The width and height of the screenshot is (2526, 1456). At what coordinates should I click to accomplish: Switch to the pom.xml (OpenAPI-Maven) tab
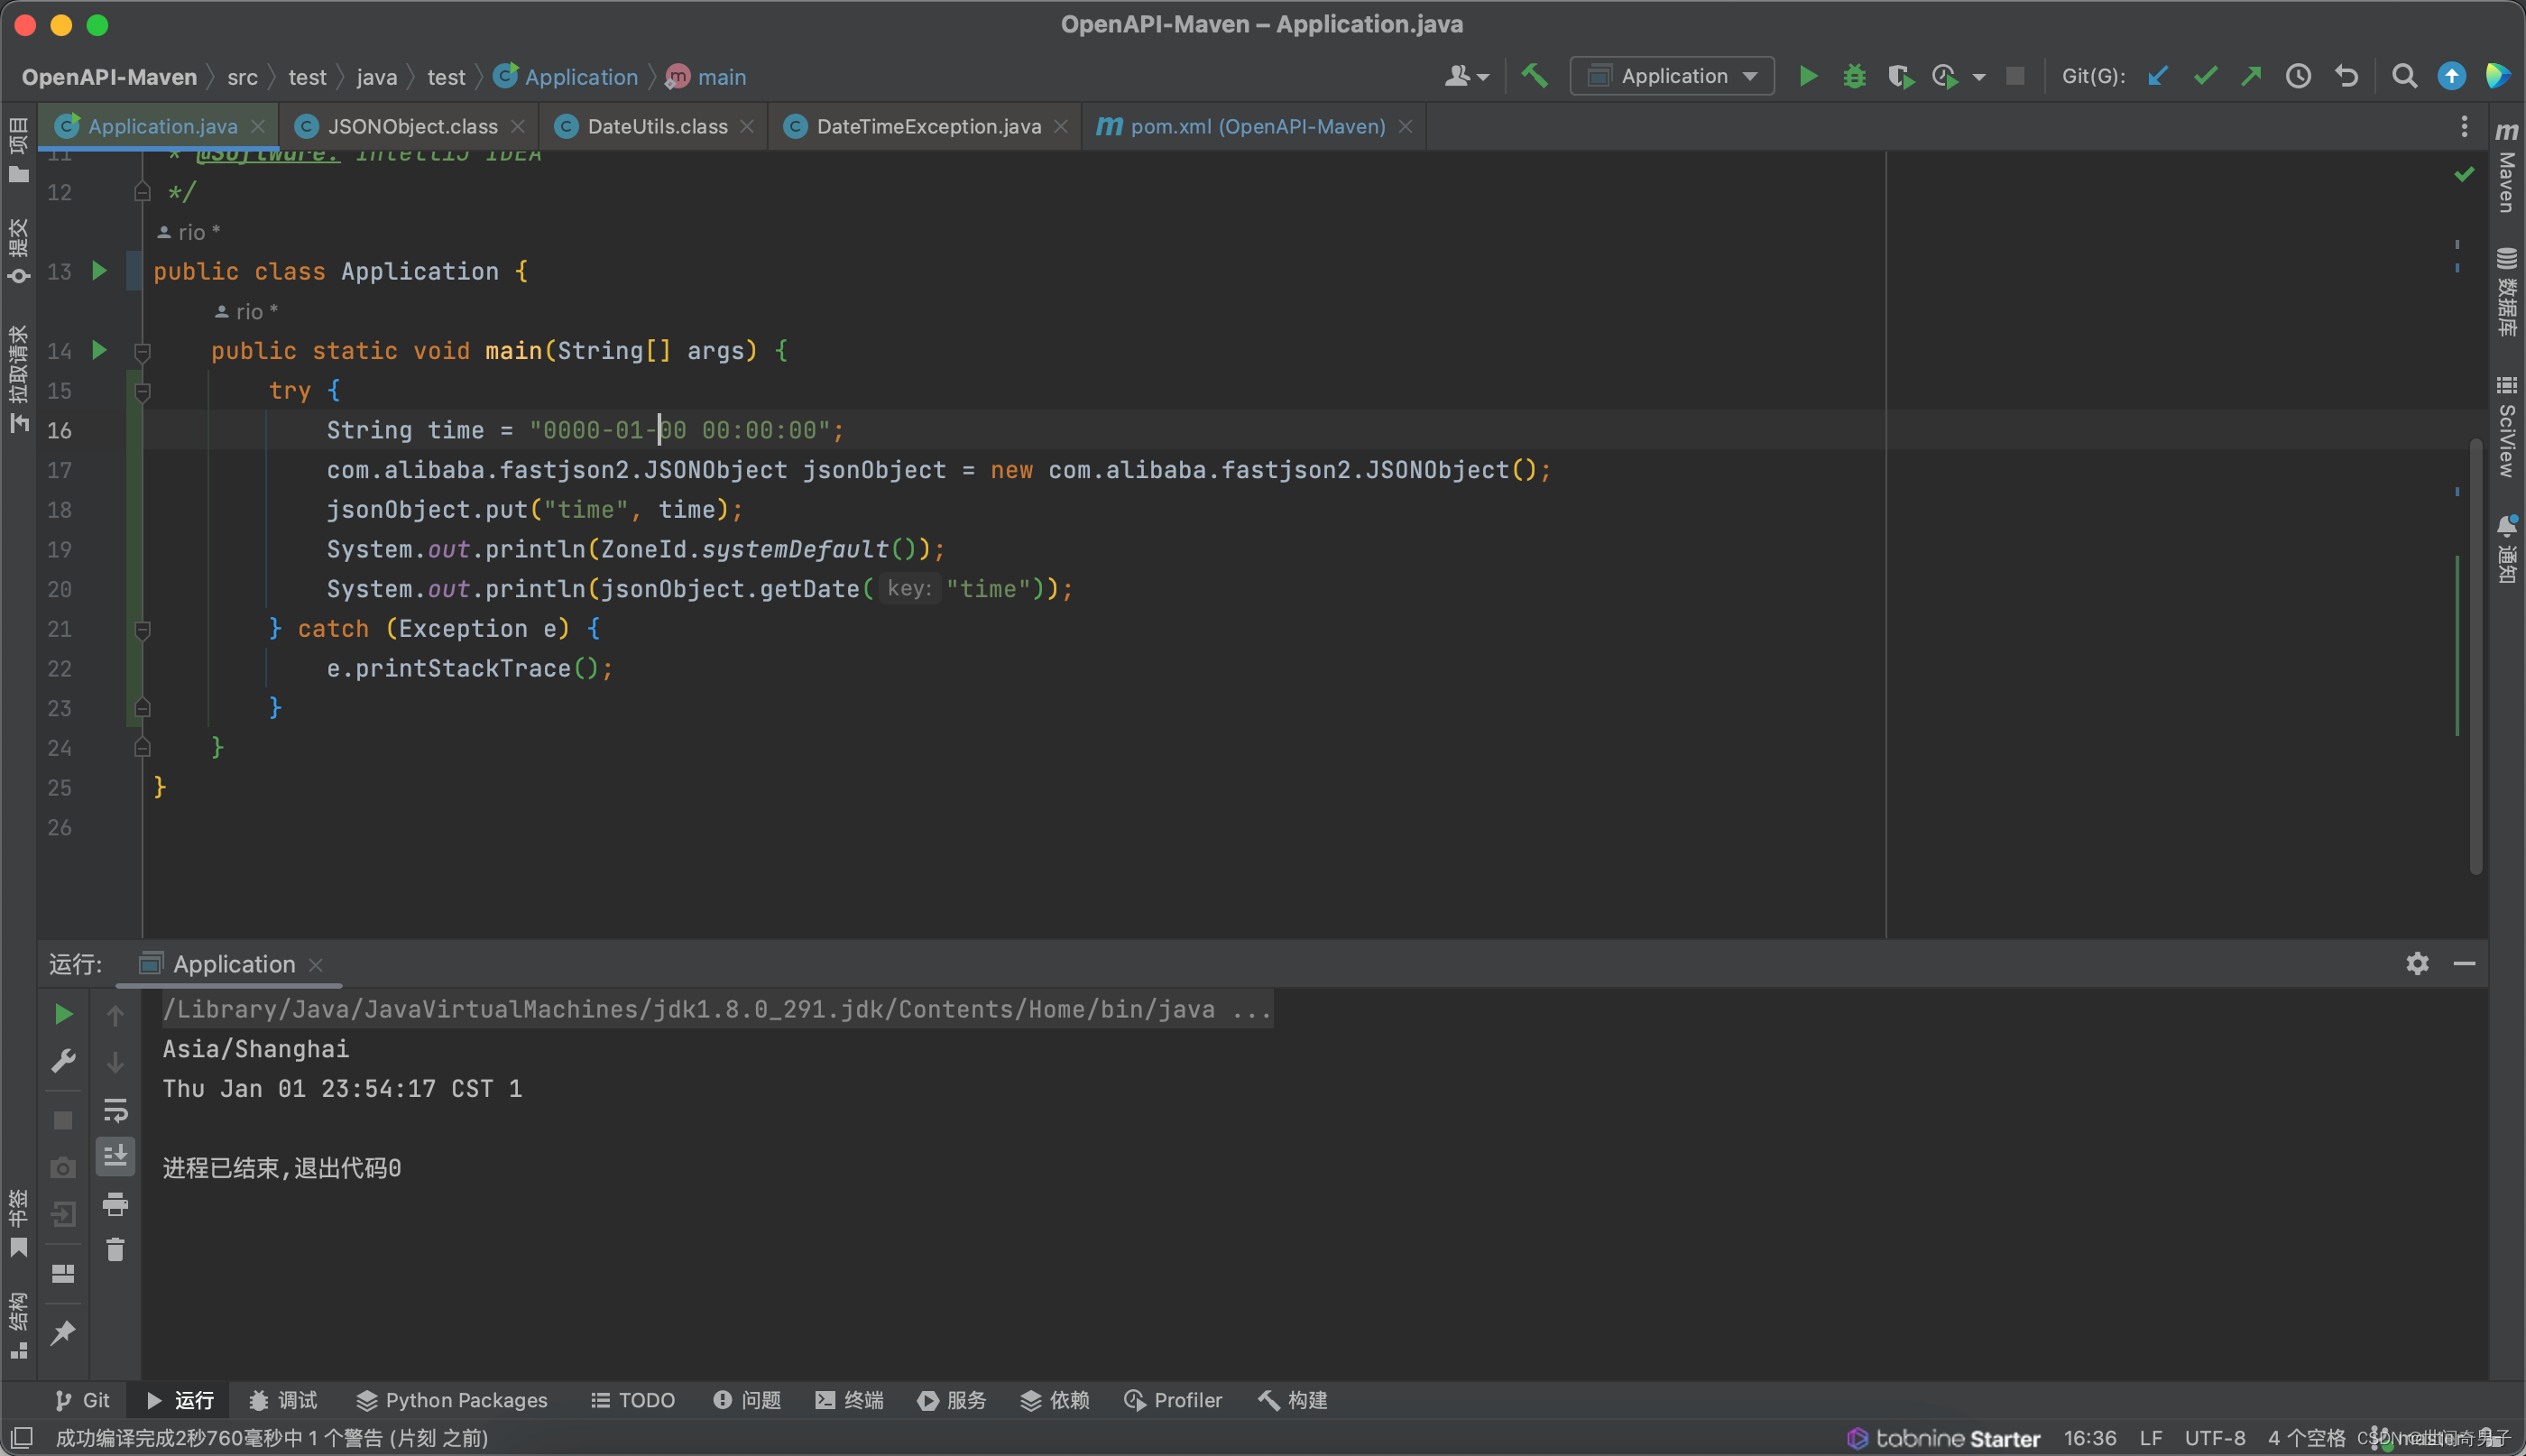(x=1256, y=126)
